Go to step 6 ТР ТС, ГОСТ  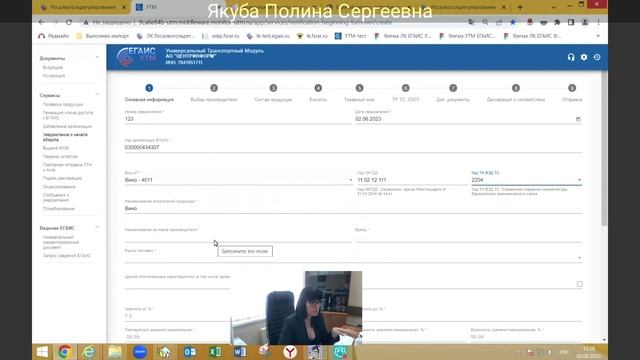pos(405,93)
